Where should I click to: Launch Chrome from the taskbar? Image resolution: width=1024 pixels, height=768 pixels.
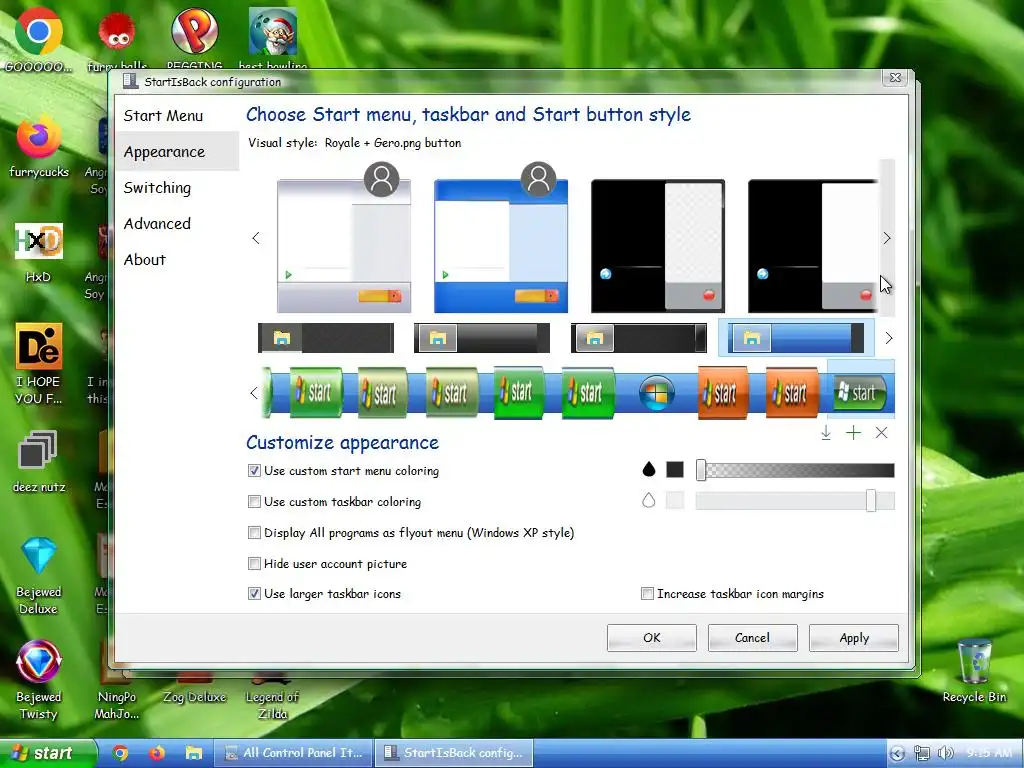pos(120,753)
